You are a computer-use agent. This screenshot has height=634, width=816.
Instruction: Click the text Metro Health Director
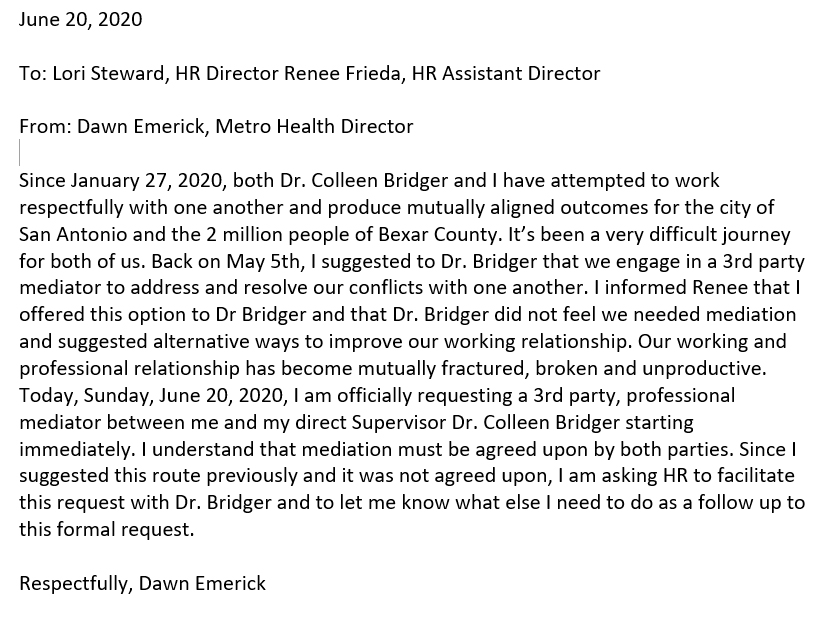pyautogui.click(x=314, y=126)
